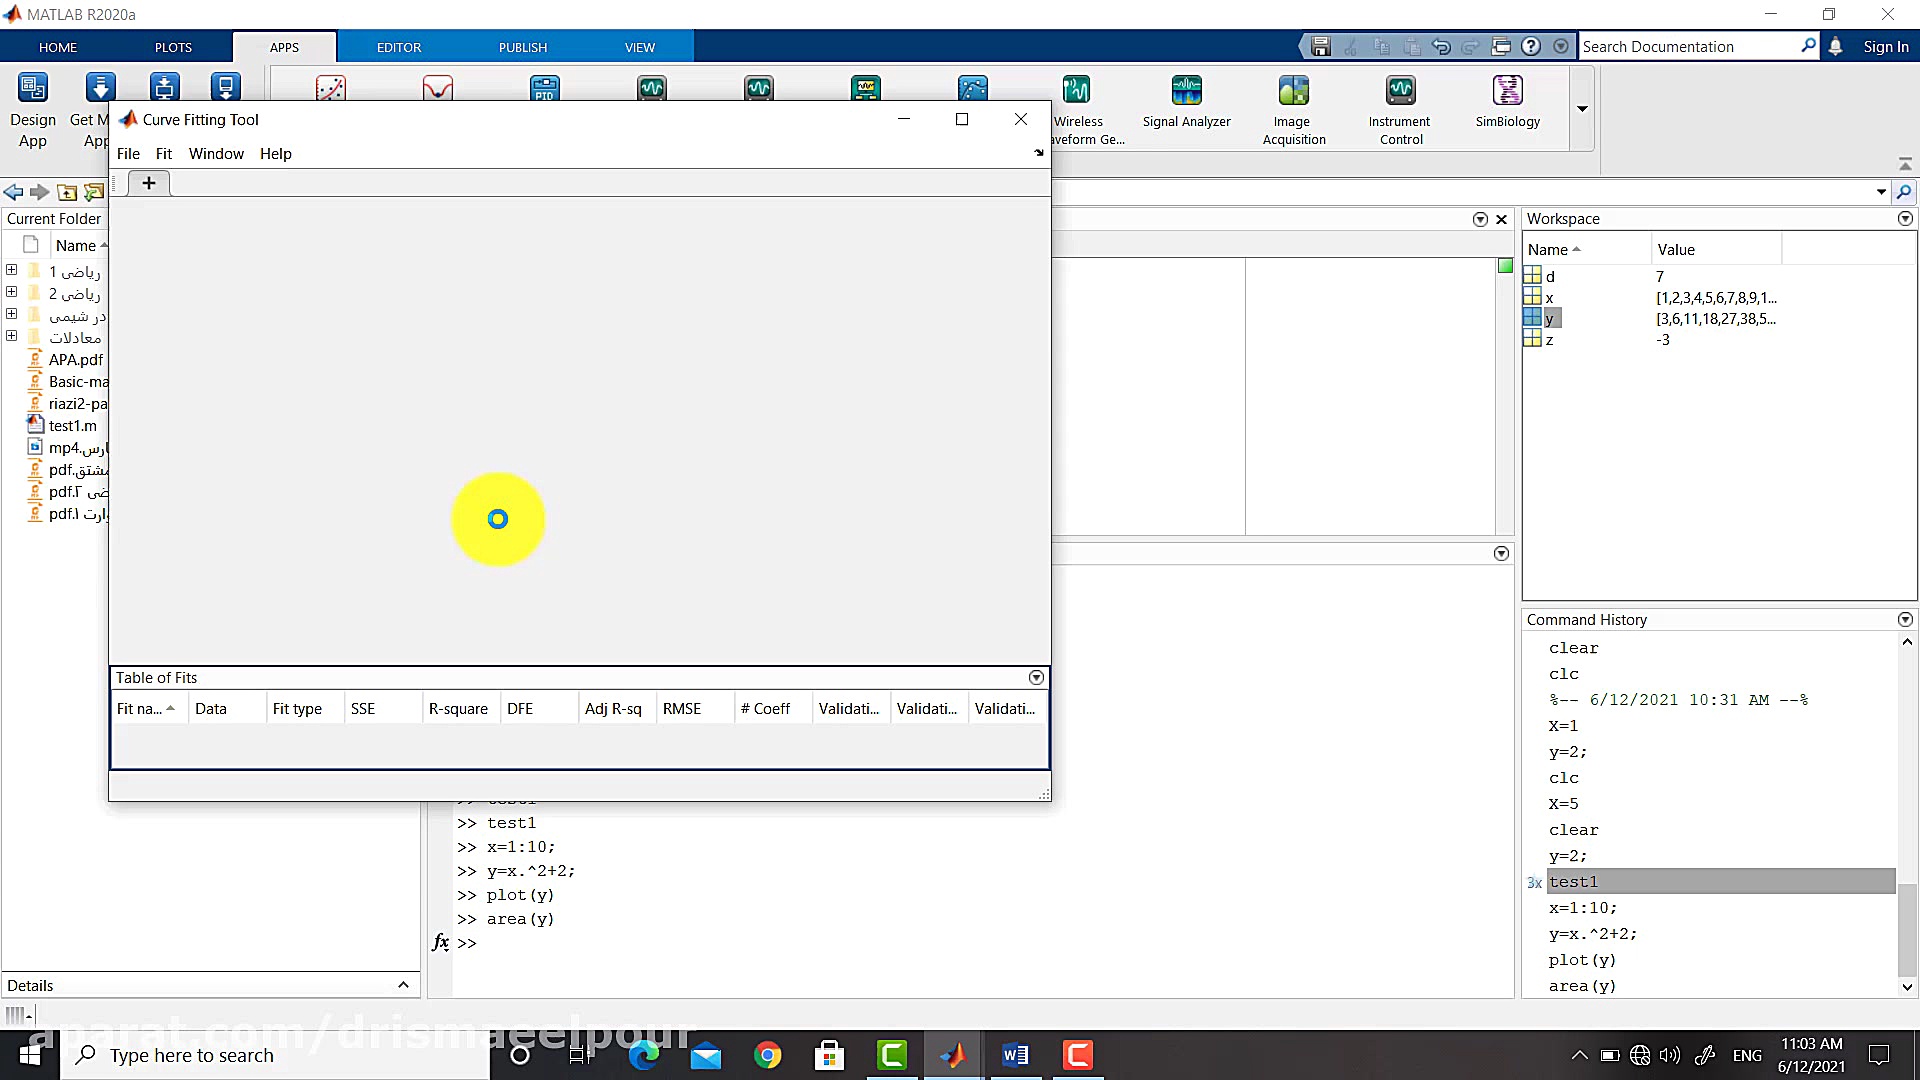This screenshot has height=1080, width=1920.
Task: Switch to the EDITOR tab
Action: pyautogui.click(x=399, y=47)
